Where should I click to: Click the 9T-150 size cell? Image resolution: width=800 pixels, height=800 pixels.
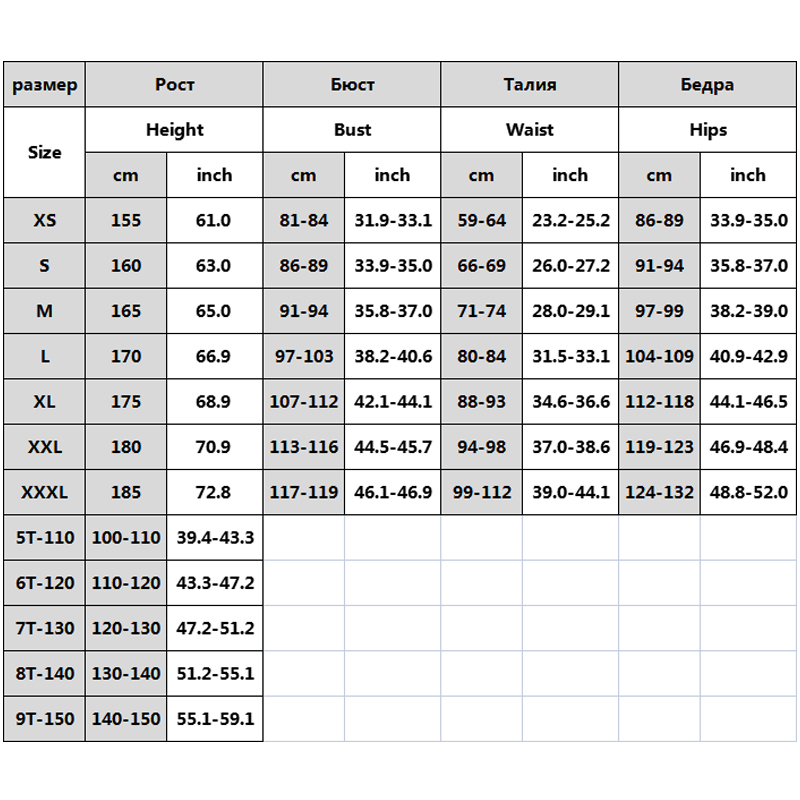[44, 719]
